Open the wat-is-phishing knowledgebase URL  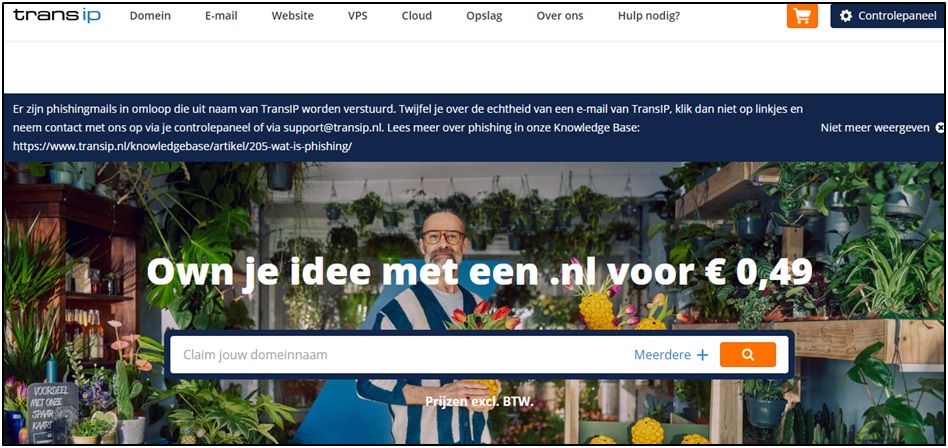coord(182,146)
